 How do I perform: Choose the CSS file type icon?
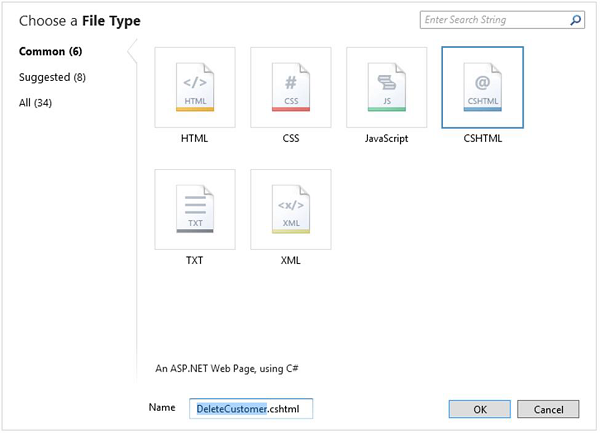[x=291, y=87]
